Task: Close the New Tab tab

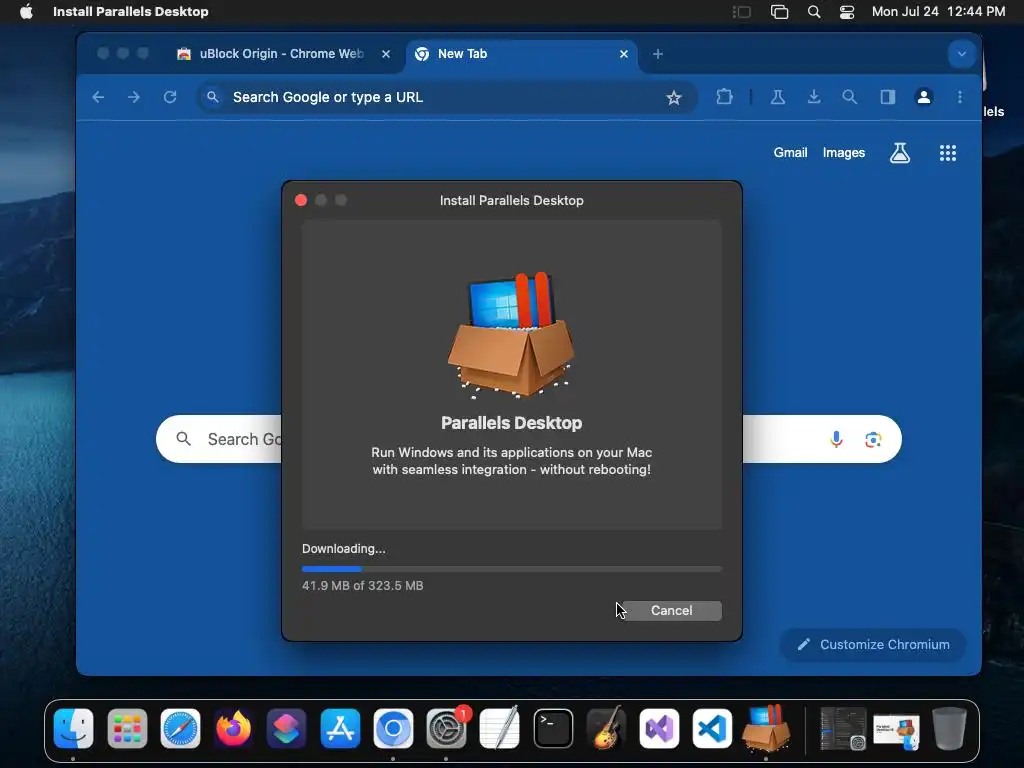Action: [x=624, y=54]
